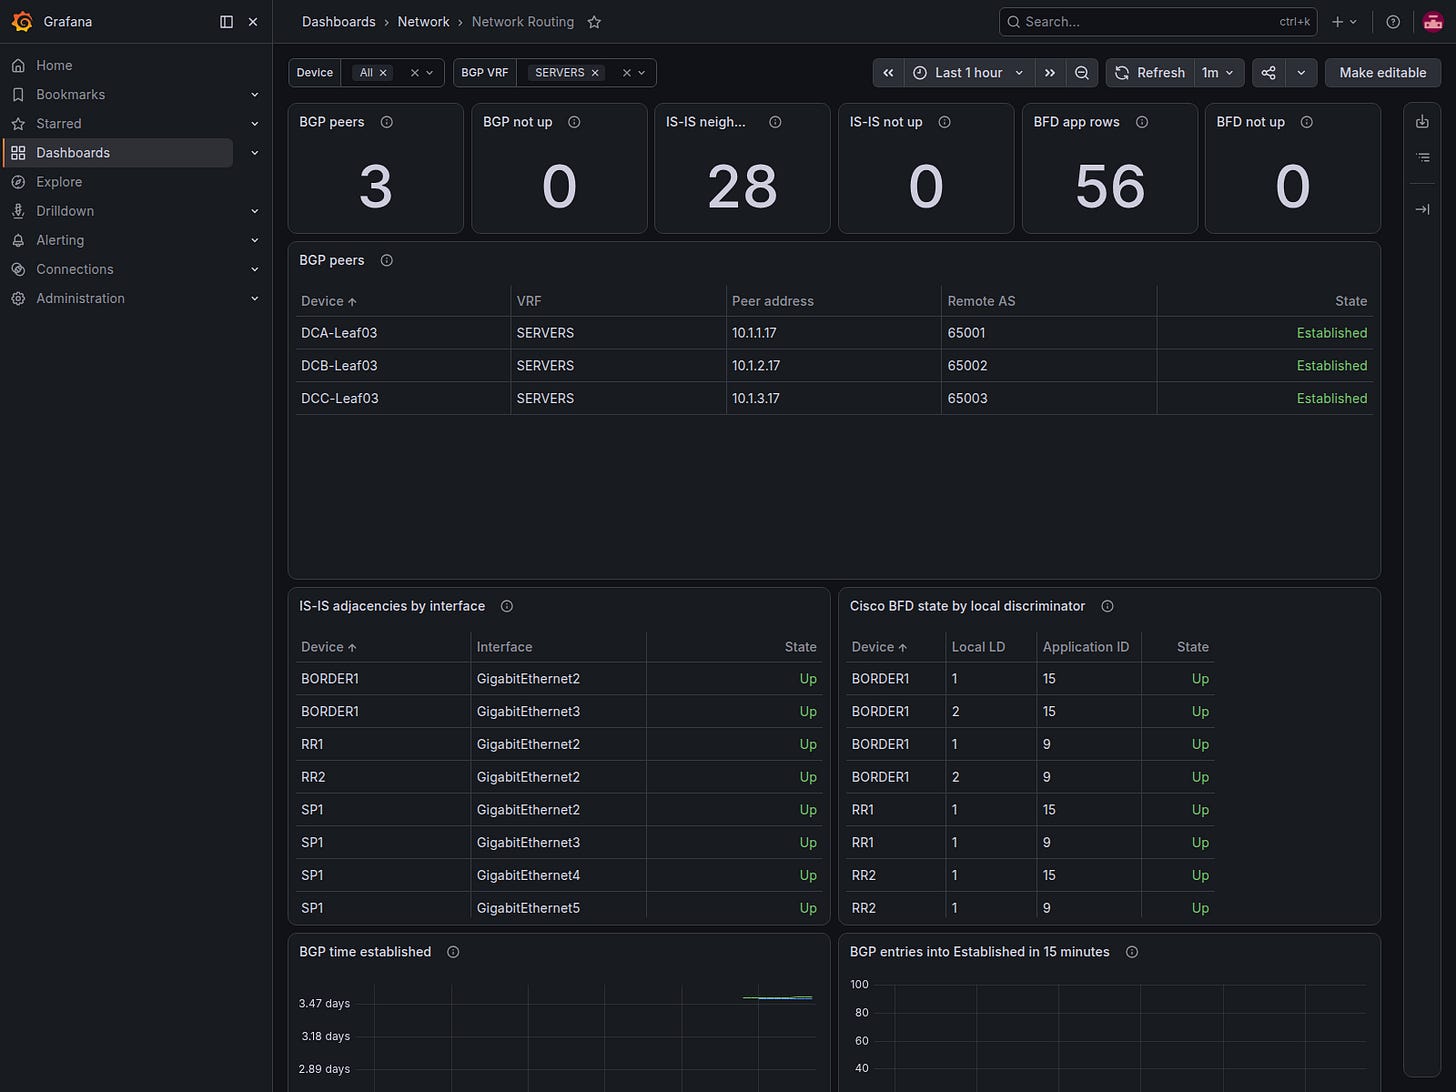
Task: Expand the Alerting section in the sidebar
Action: pos(254,240)
